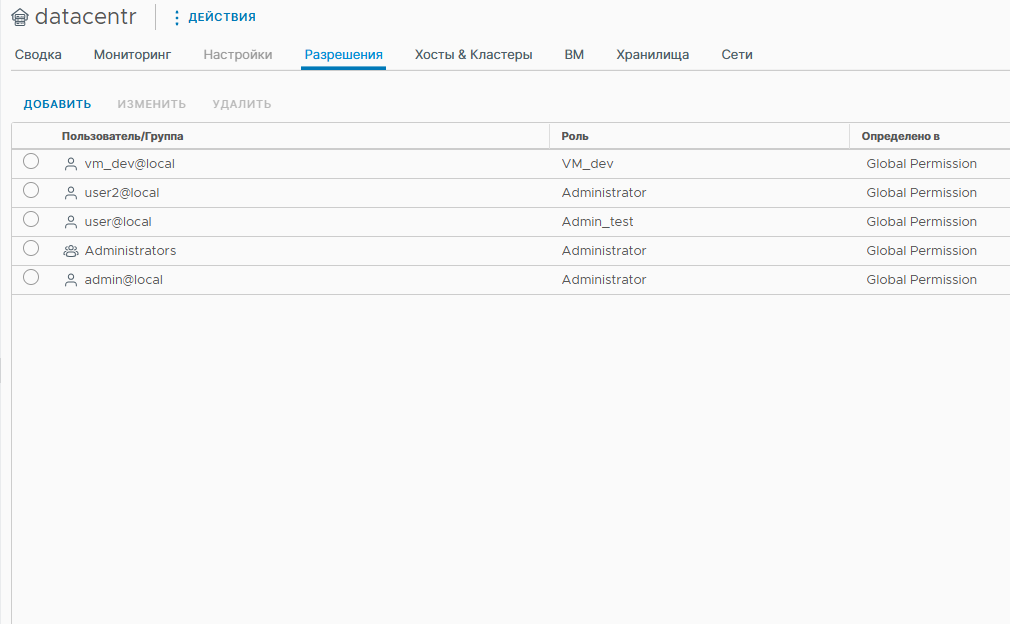This screenshot has width=1010, height=624.
Task: Sort by the Роль column header
Action: click(575, 137)
